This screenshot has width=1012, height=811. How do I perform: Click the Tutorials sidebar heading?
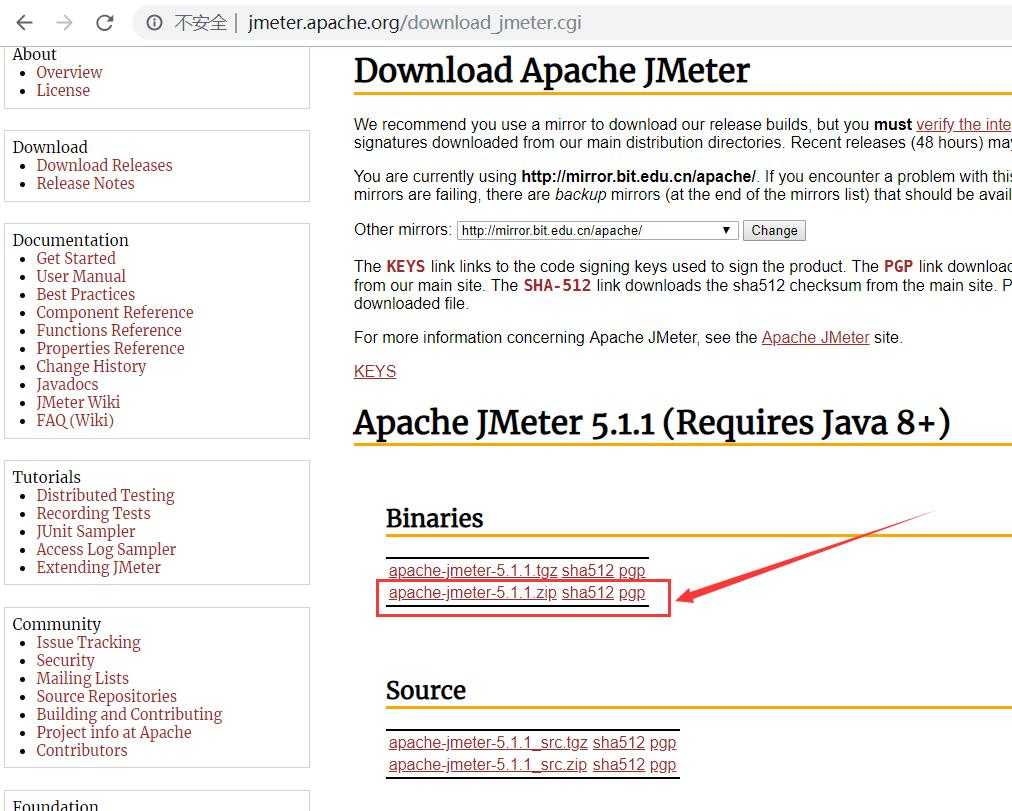coord(46,477)
